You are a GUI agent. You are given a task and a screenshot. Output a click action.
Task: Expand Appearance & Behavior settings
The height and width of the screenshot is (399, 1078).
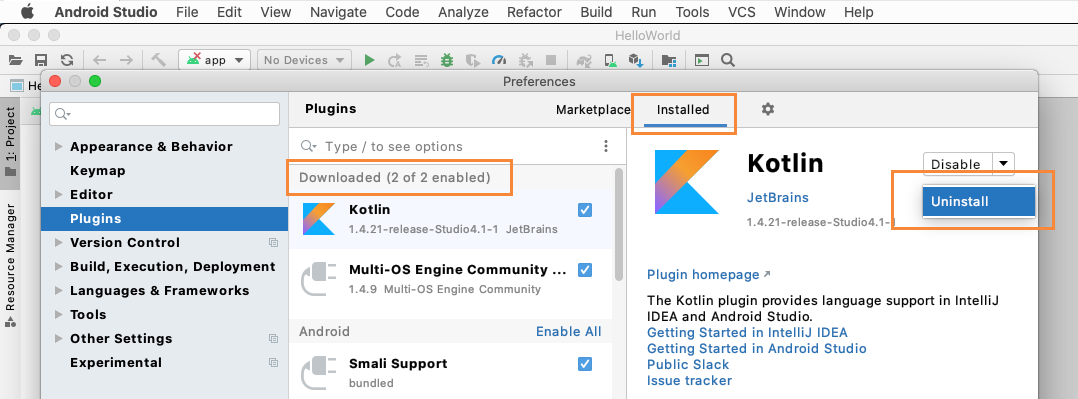58,147
